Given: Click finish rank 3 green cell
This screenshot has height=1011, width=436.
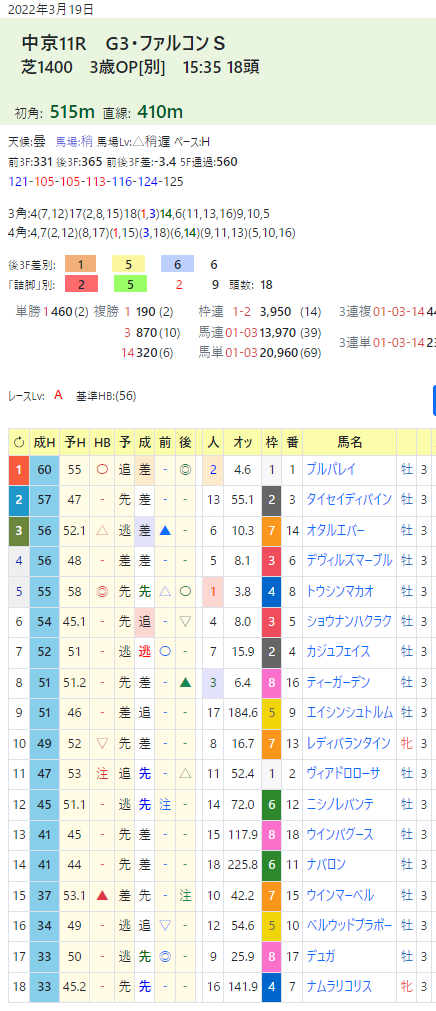Looking at the screenshot, I should coord(19,531).
